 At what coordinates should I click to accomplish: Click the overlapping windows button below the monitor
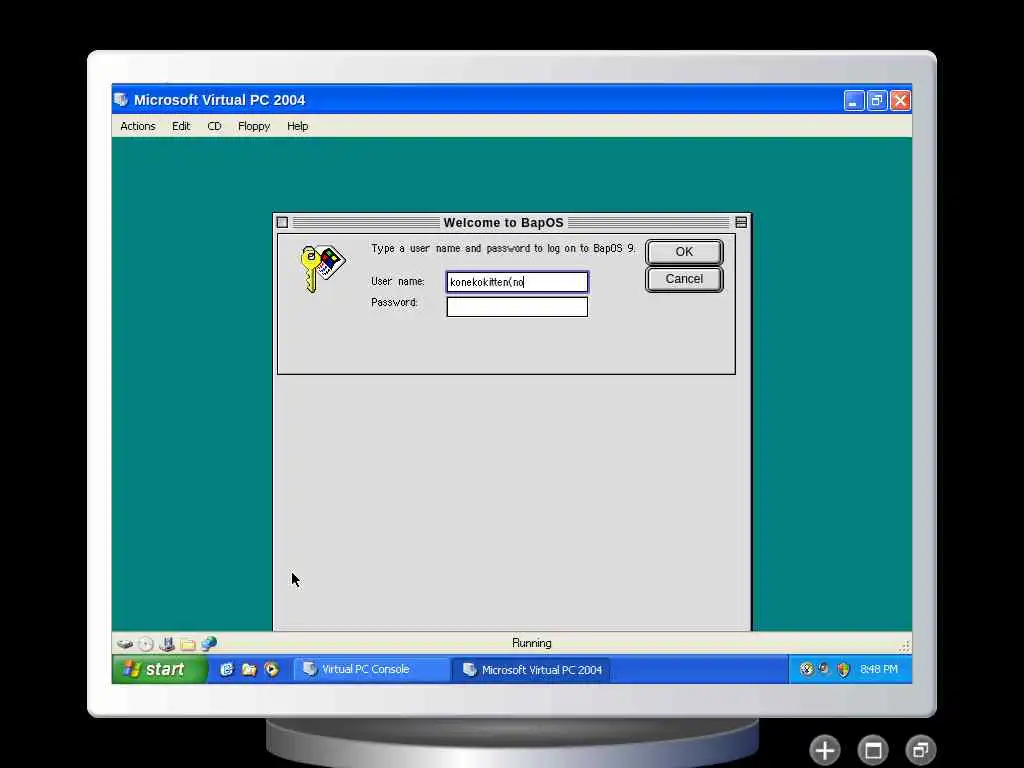921,750
